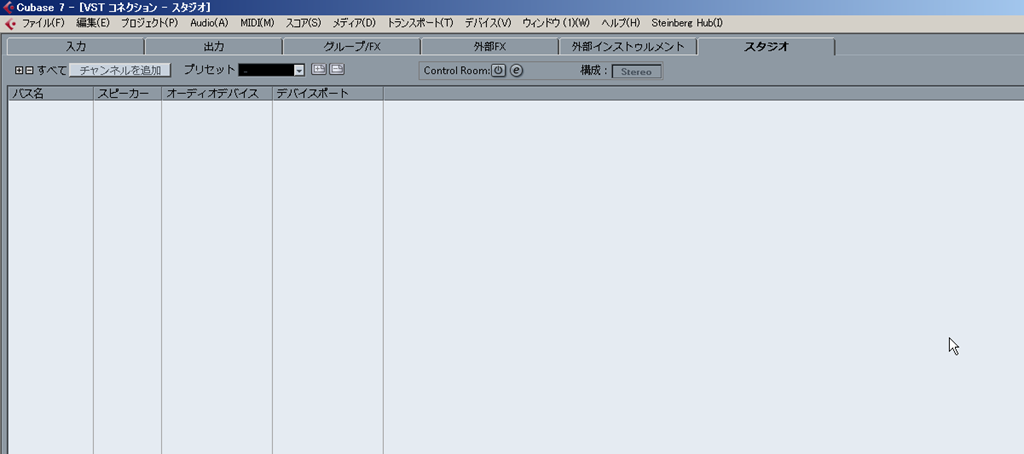Open the ヘルプ(H) menu

click(620, 23)
